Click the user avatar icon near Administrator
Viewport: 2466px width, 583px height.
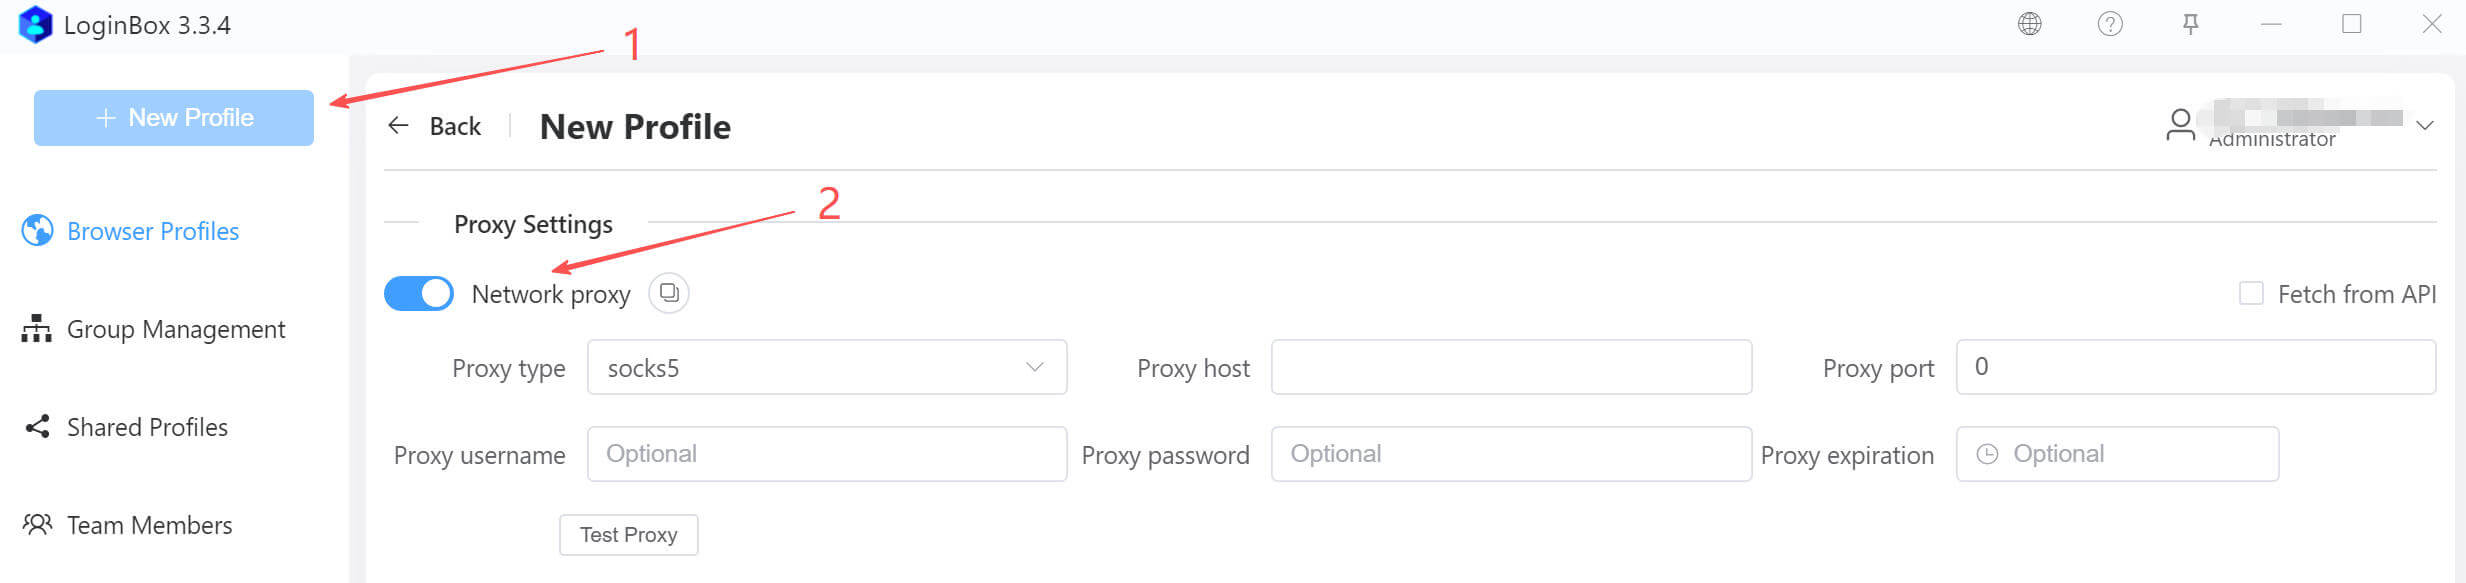(2180, 125)
